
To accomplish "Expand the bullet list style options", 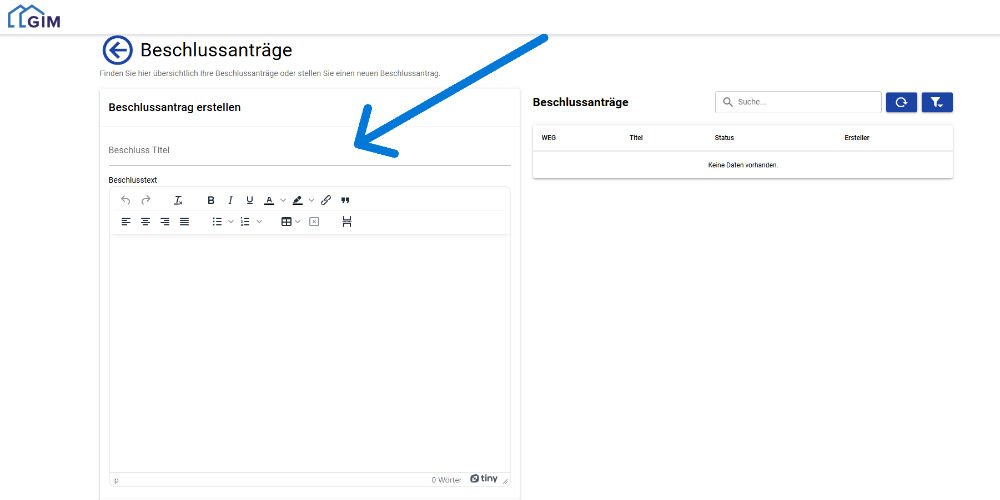I will [231, 221].
